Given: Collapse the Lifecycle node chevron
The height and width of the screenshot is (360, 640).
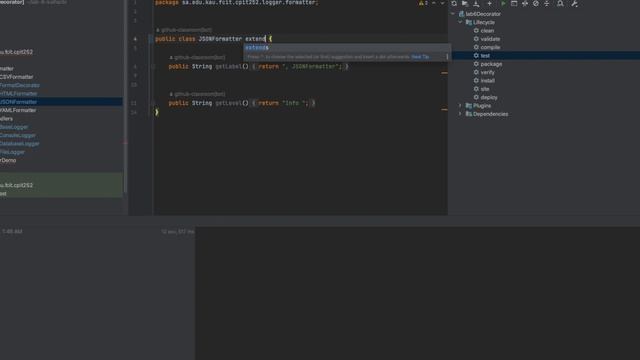Looking at the screenshot, I should point(460,22).
